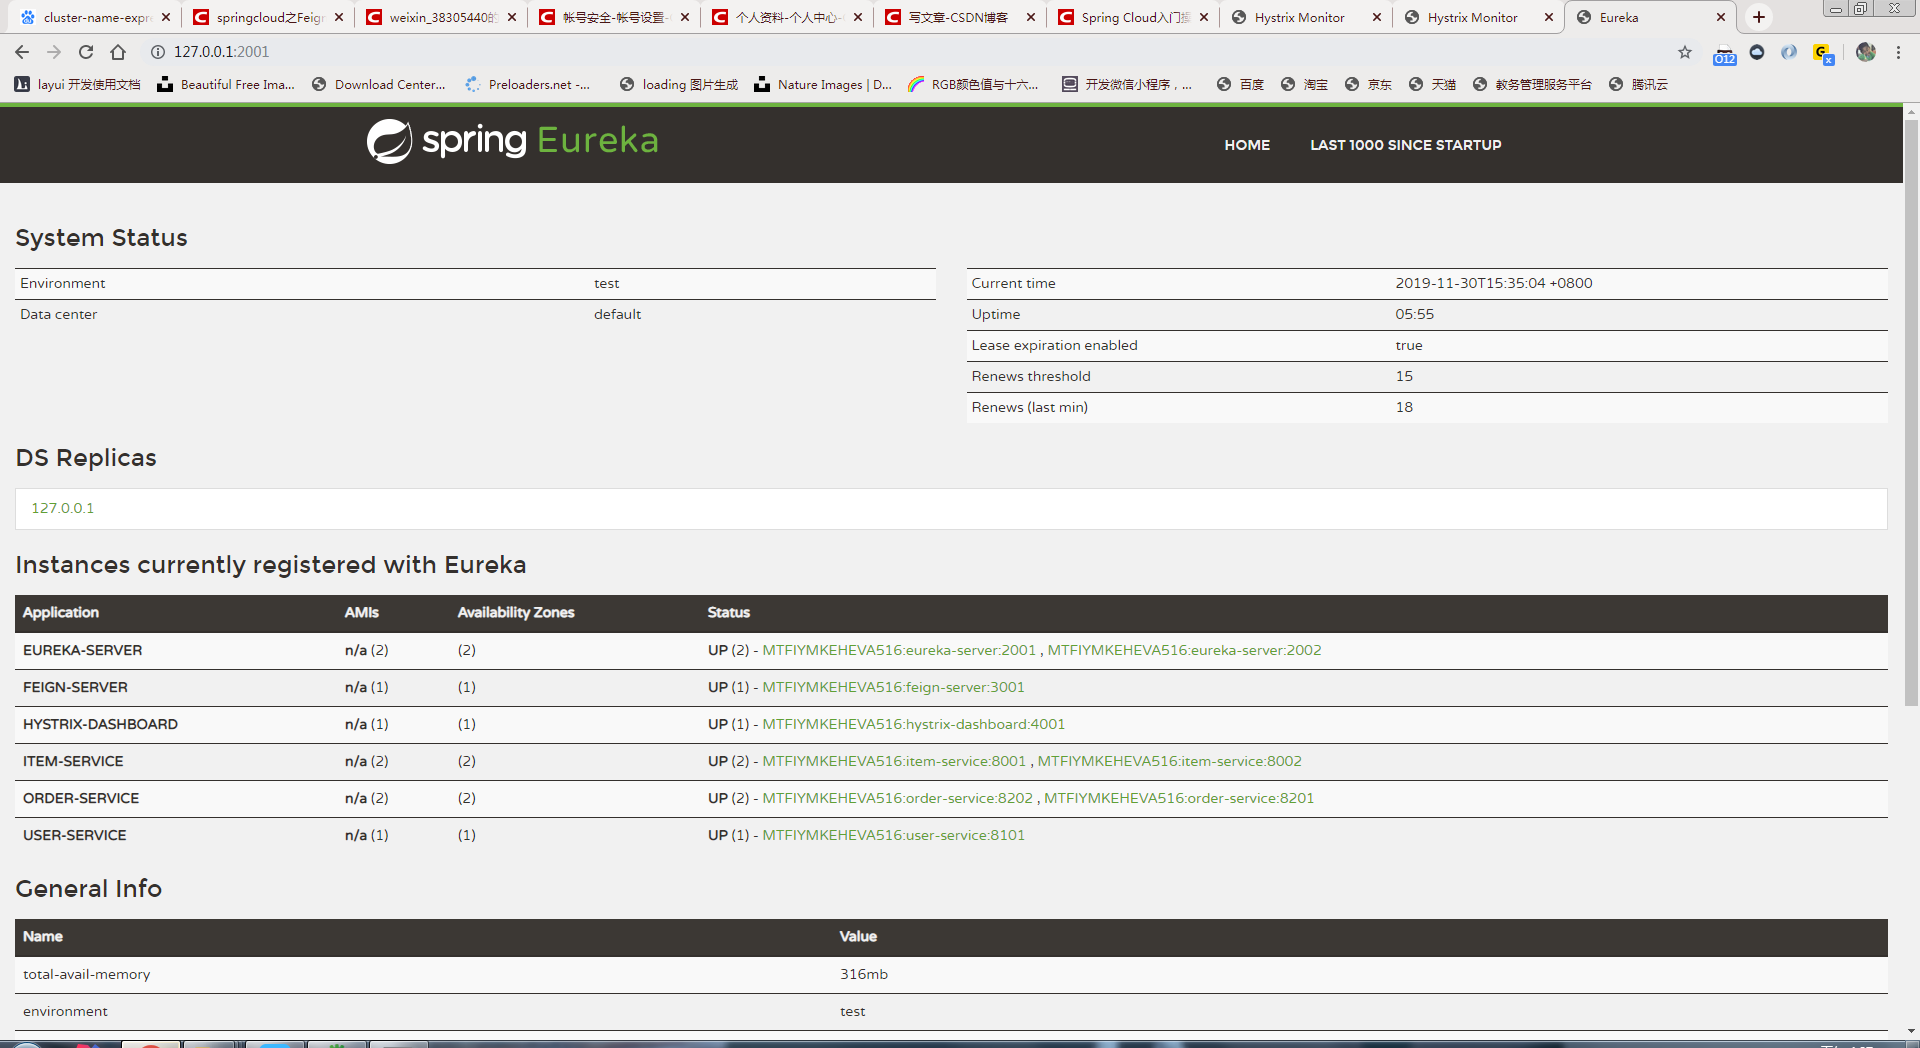The image size is (1920, 1048).
Task: Click the Renews threshold value 15
Action: coord(1404,376)
